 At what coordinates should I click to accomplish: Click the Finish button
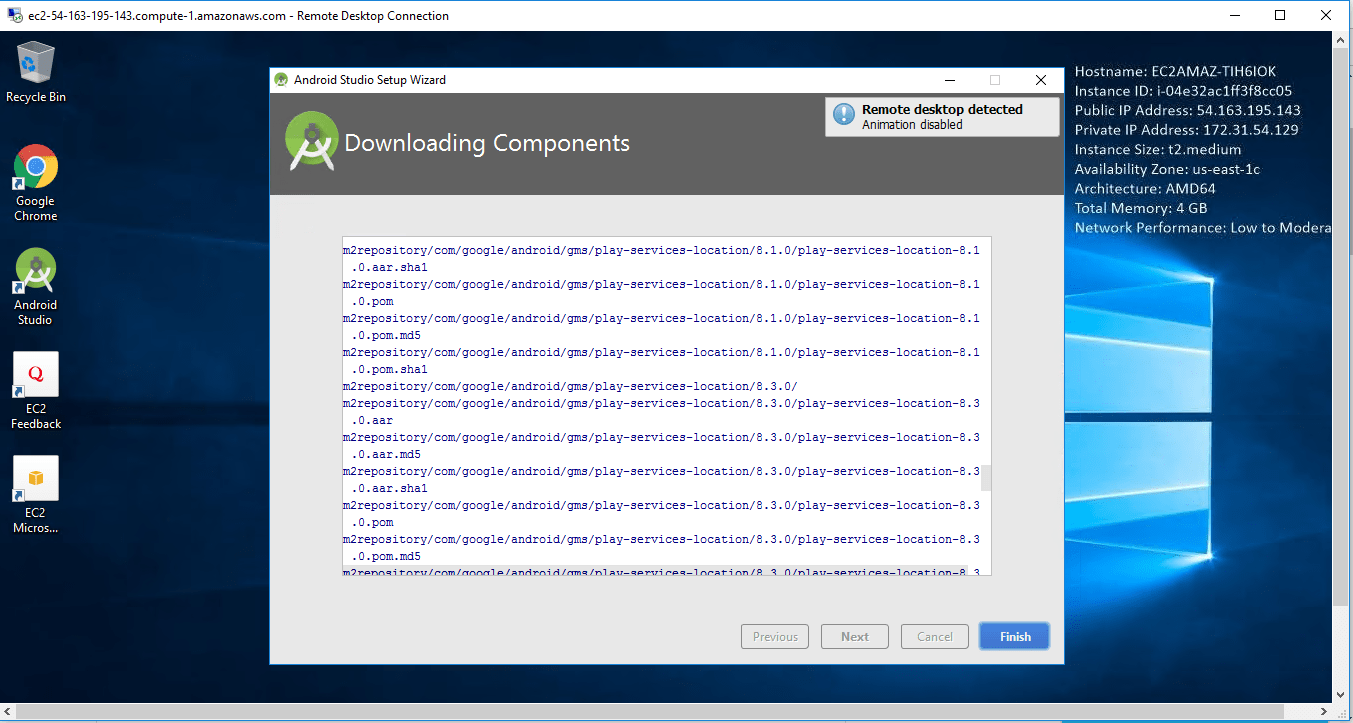coord(1014,636)
